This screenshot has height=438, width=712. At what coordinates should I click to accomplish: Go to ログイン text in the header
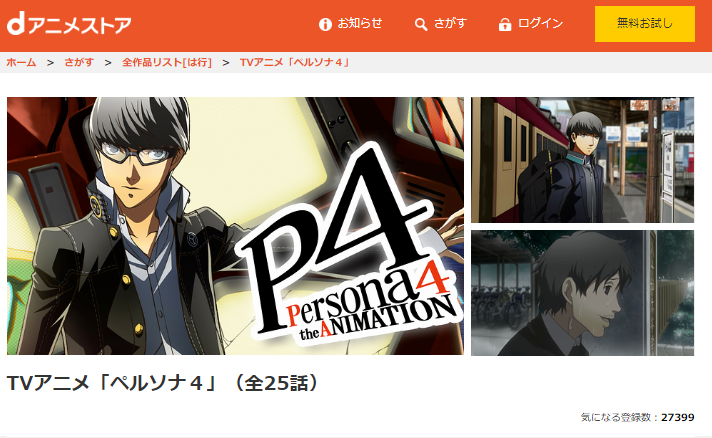(540, 23)
